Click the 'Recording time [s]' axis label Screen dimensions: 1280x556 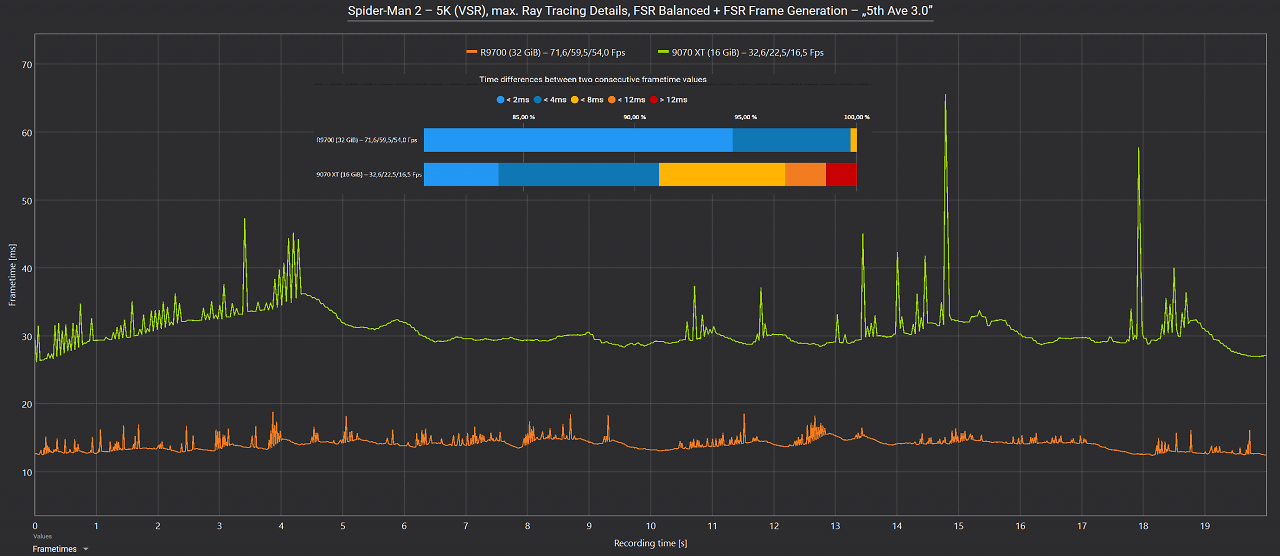point(650,544)
